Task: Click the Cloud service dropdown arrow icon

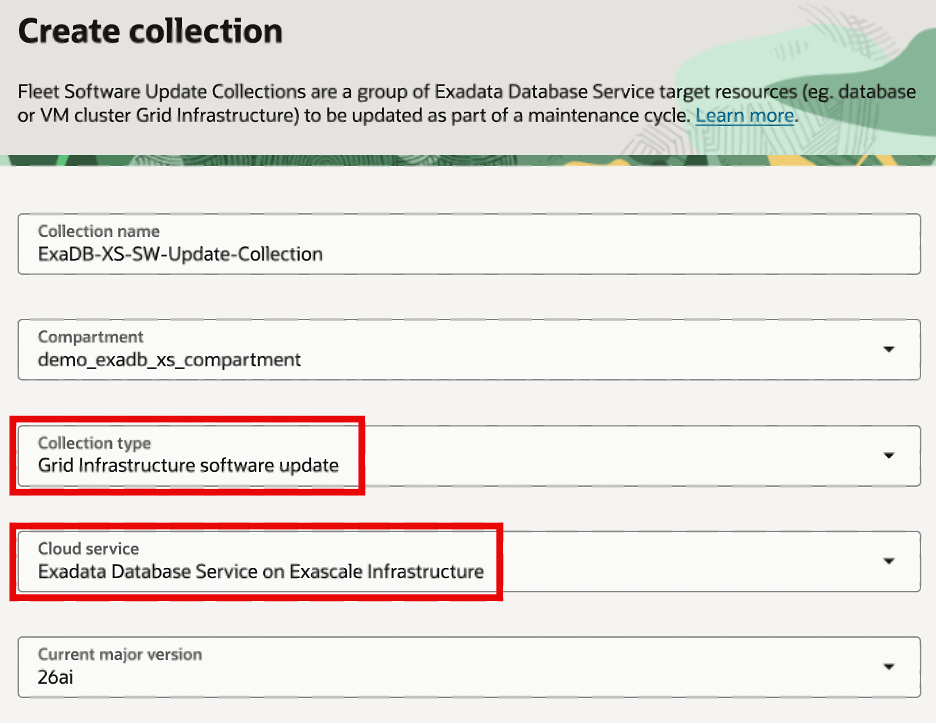Action: [889, 562]
